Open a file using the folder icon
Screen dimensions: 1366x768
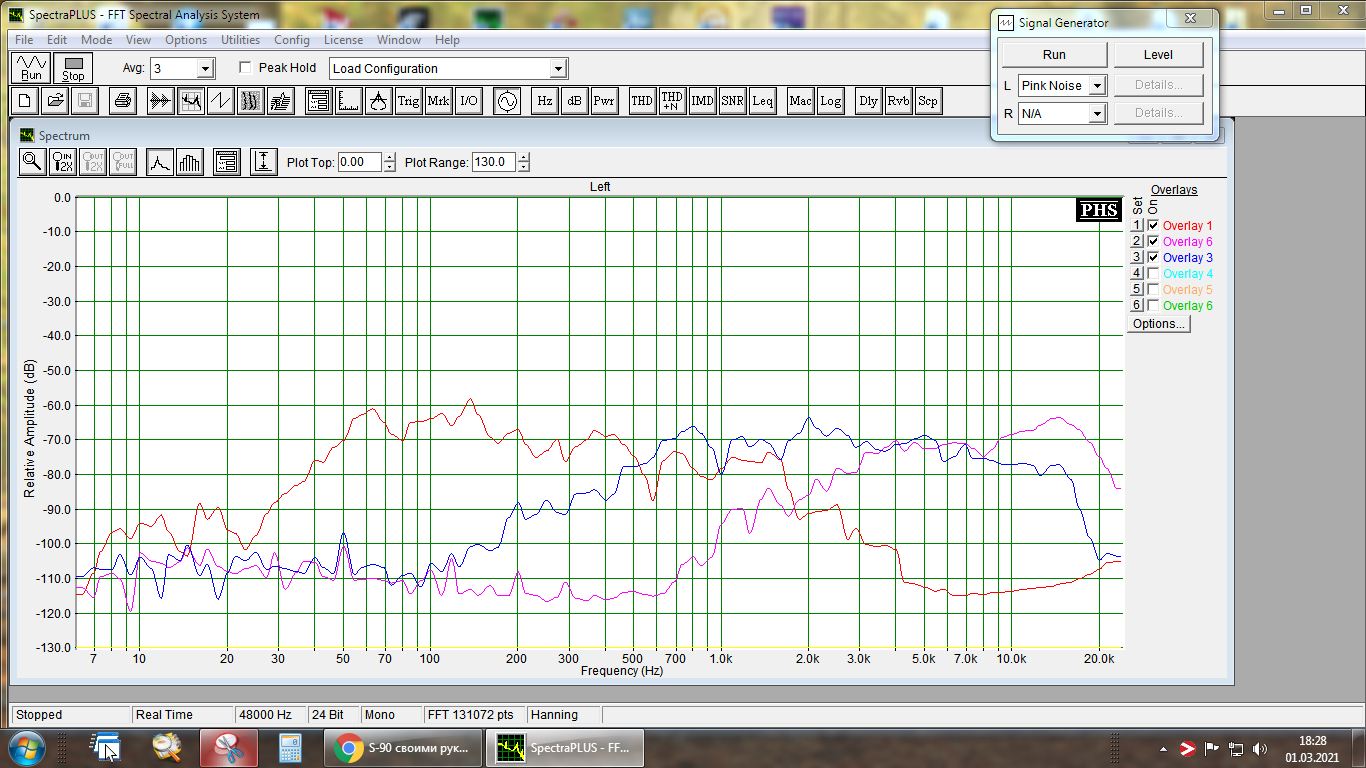(55, 101)
